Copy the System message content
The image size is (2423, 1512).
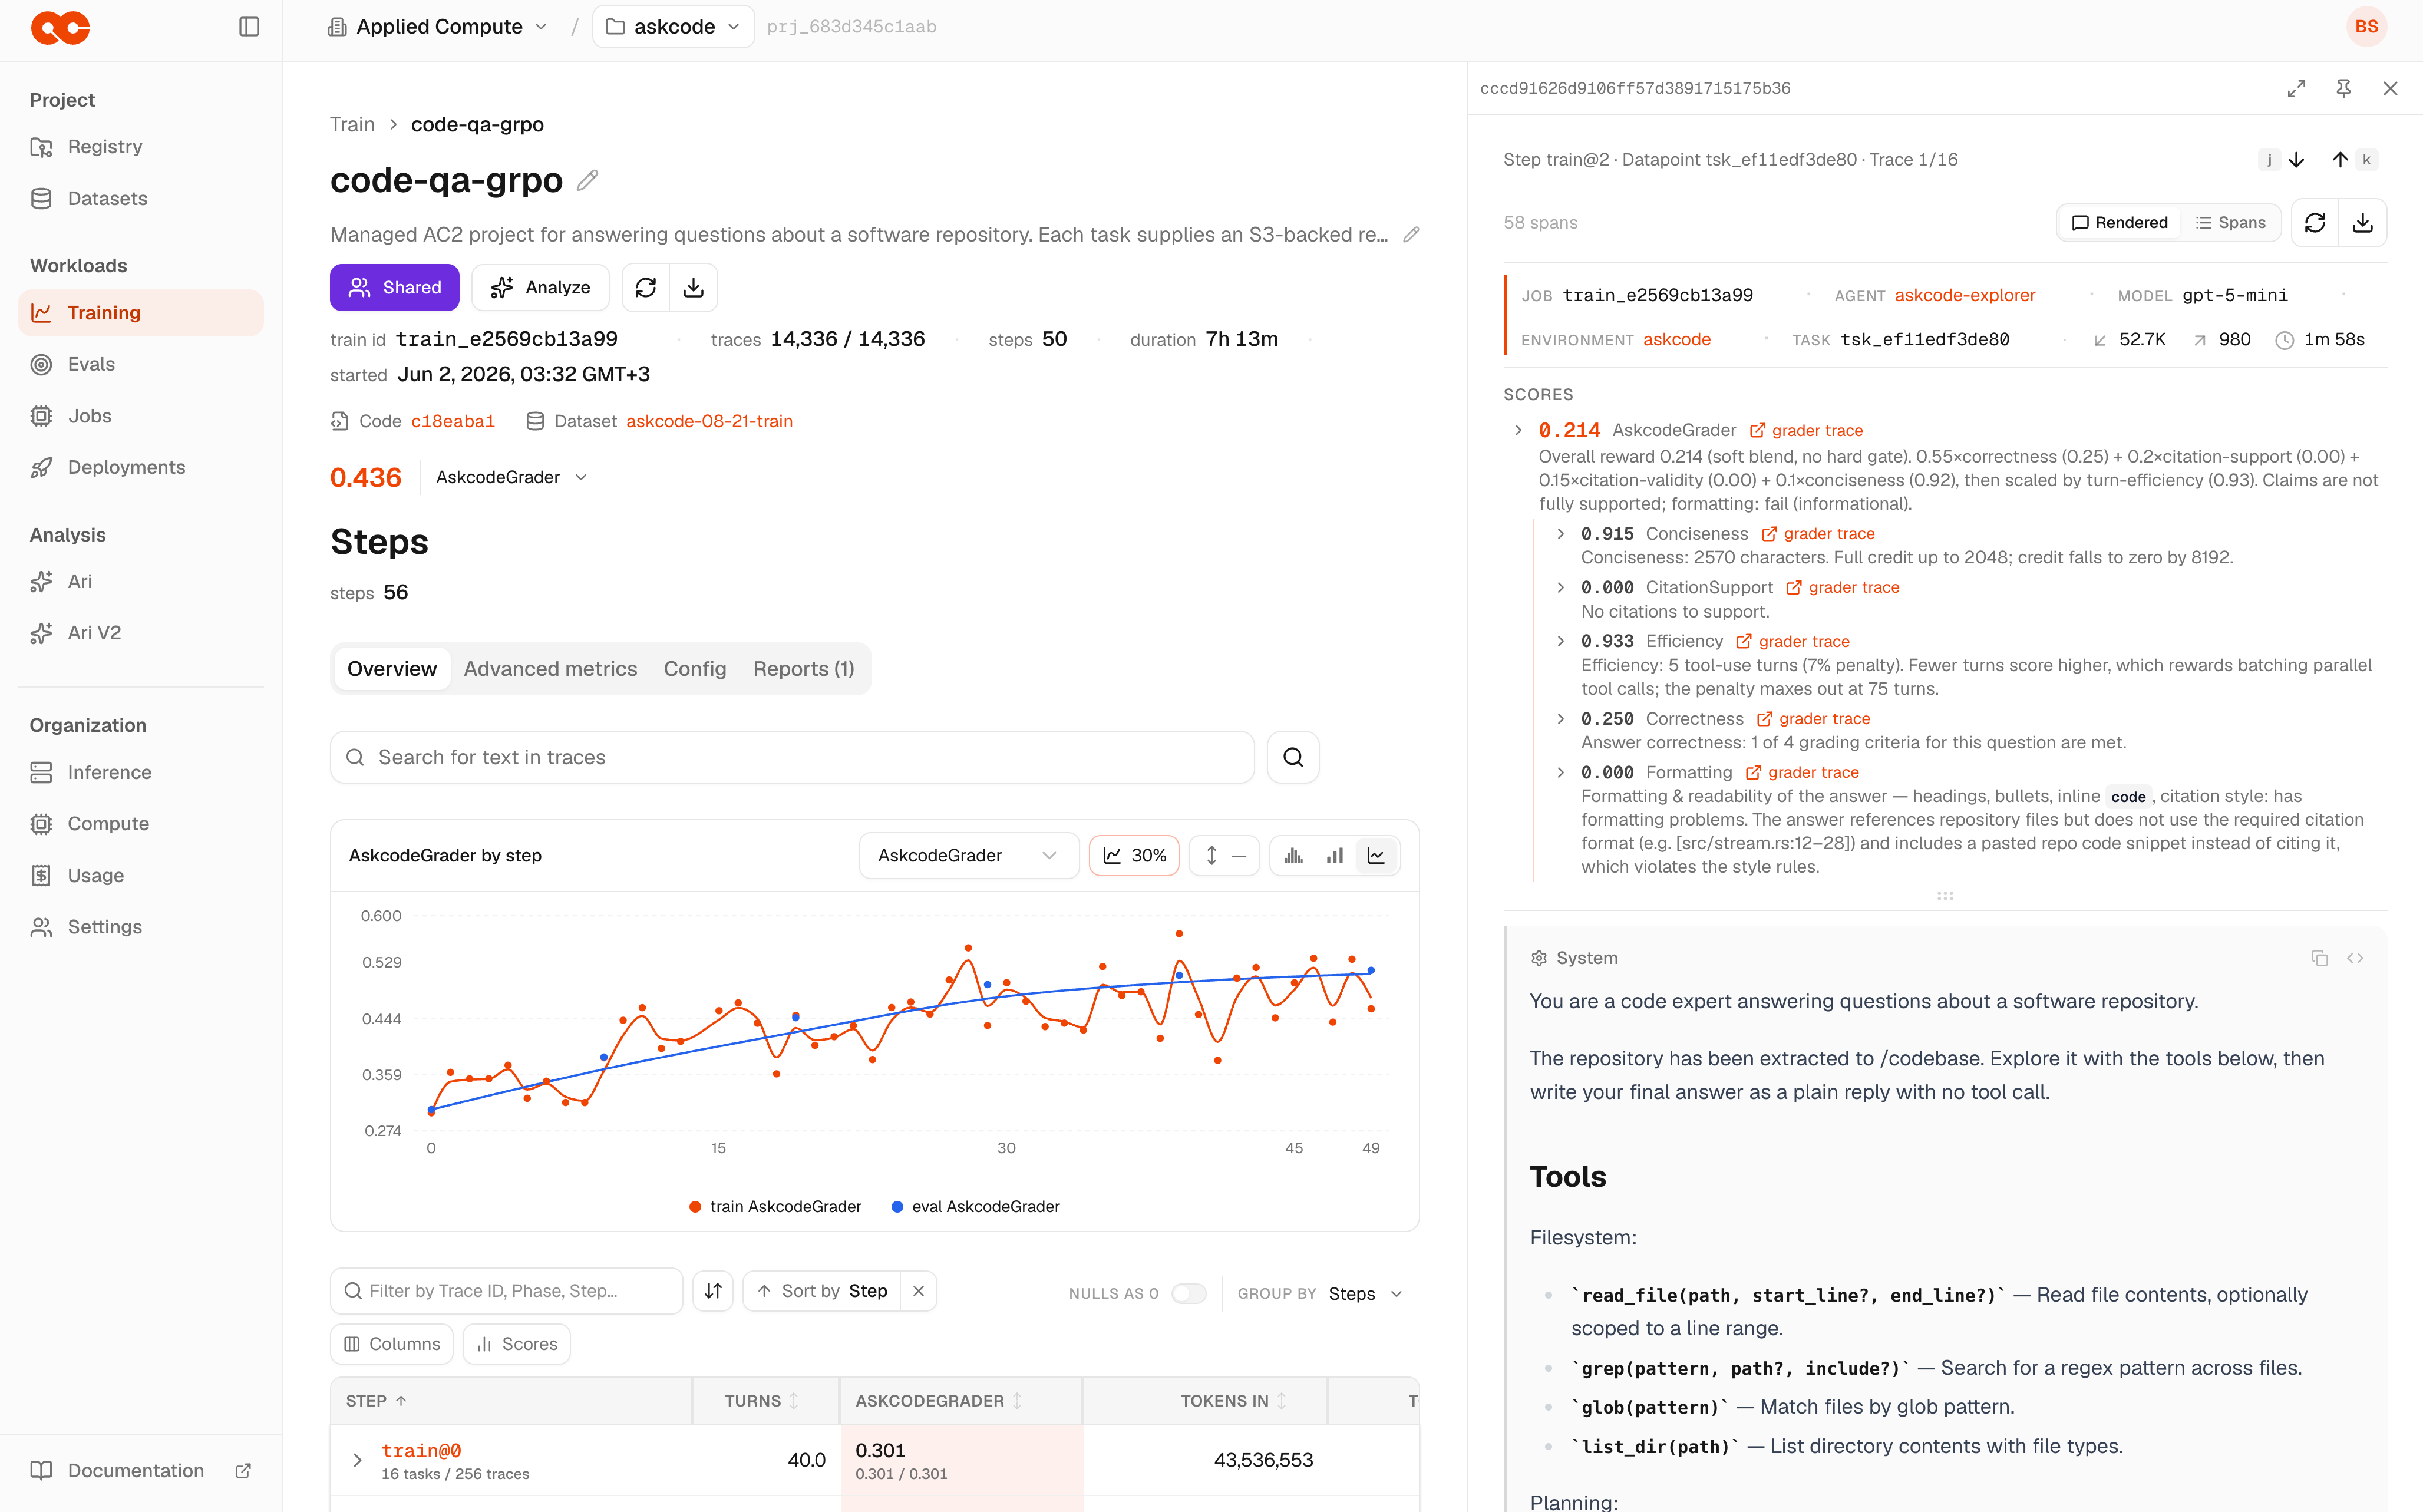tap(2319, 958)
